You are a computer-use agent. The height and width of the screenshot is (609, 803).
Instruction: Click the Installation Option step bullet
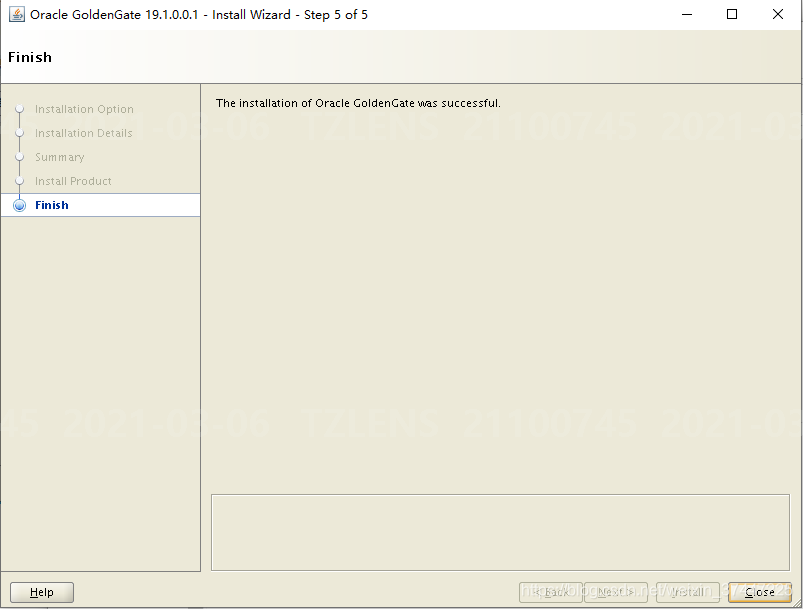[x=19, y=109]
